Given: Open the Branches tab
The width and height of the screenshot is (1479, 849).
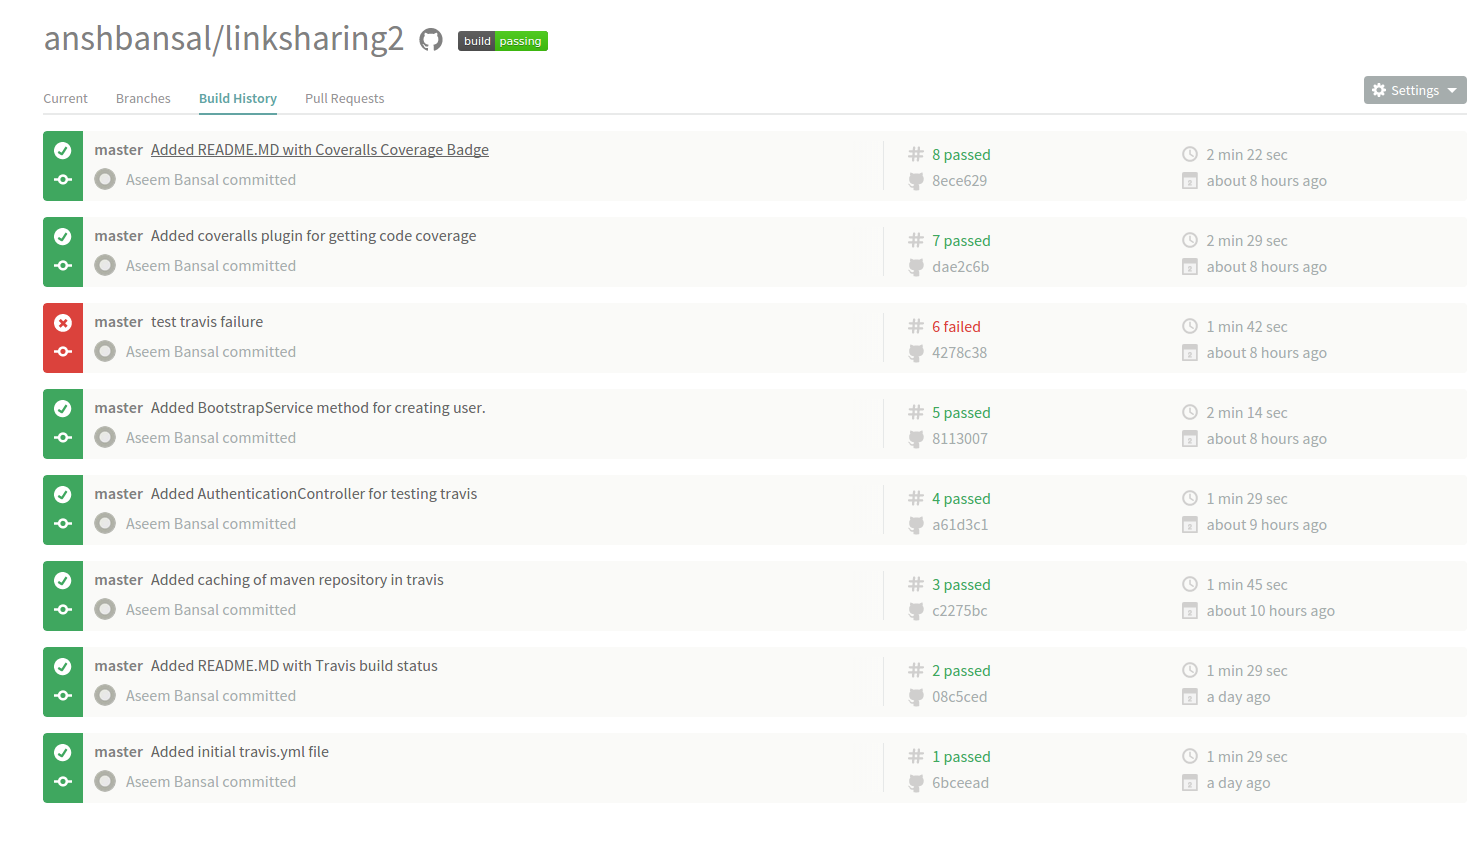Looking at the screenshot, I should point(143,98).
